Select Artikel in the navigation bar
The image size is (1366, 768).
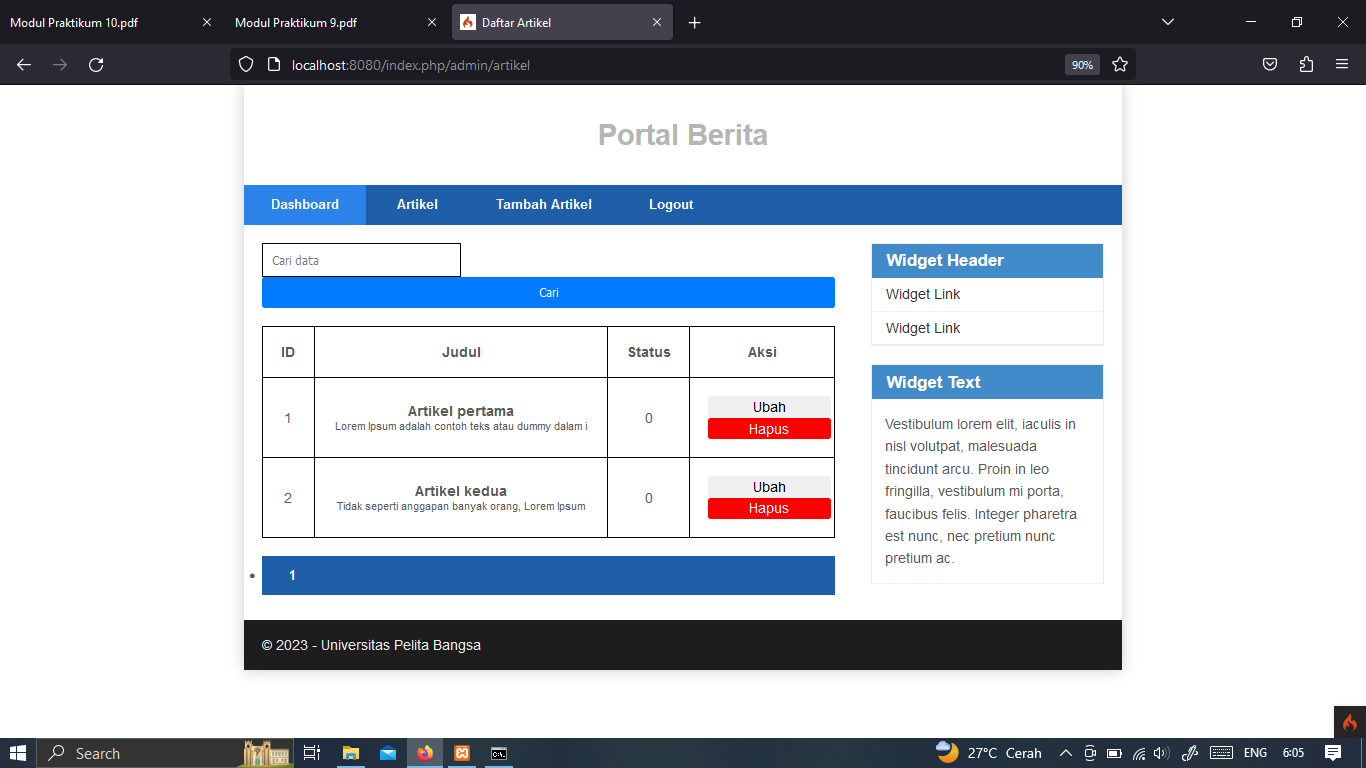point(416,204)
